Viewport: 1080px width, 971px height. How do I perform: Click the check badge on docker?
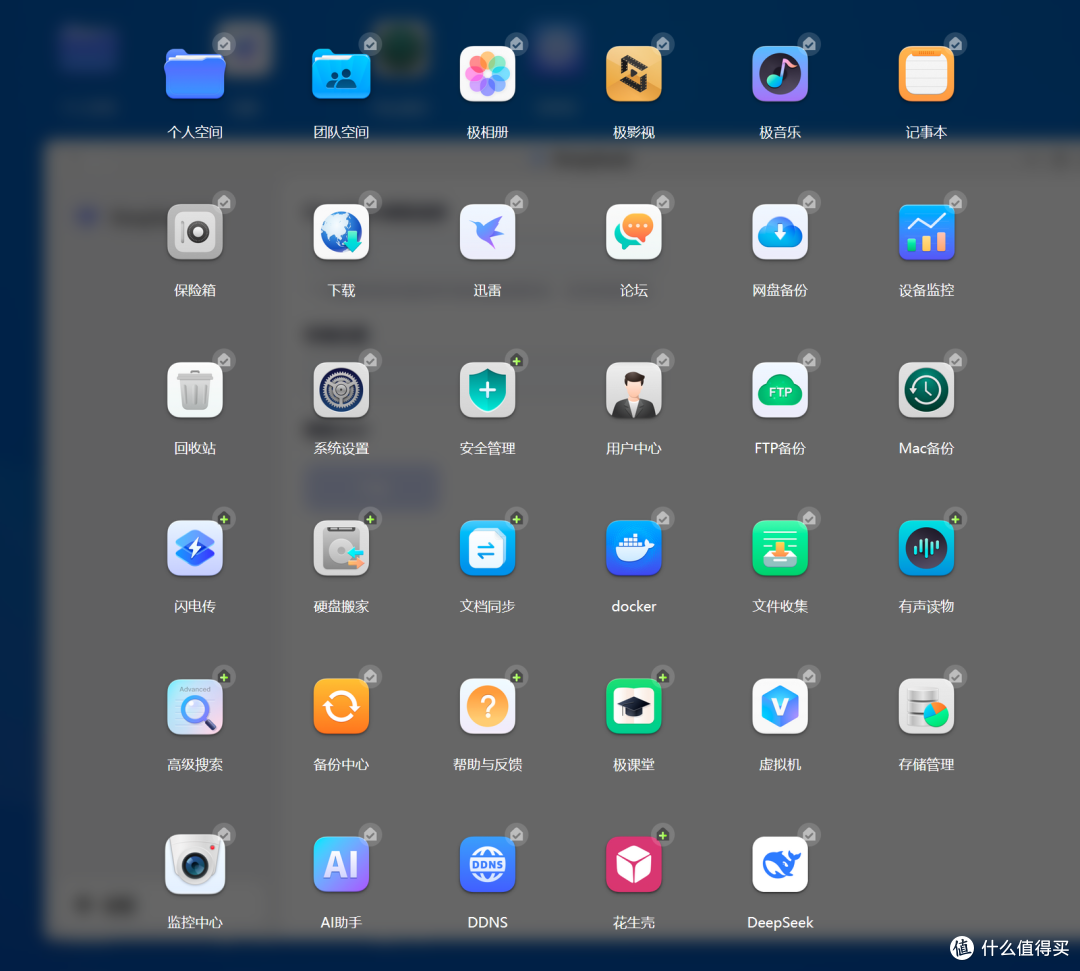663,519
